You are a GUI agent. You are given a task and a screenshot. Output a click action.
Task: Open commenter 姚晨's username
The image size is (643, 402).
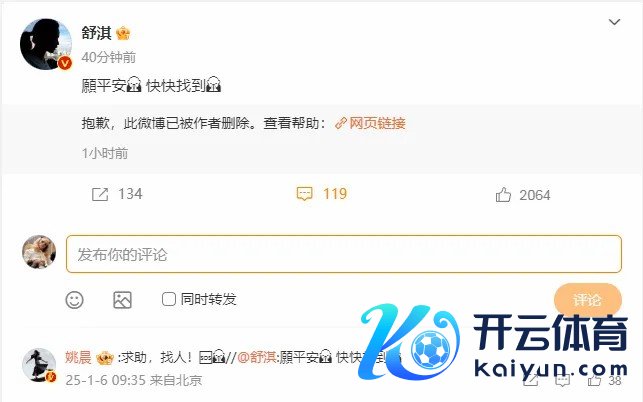(78, 357)
